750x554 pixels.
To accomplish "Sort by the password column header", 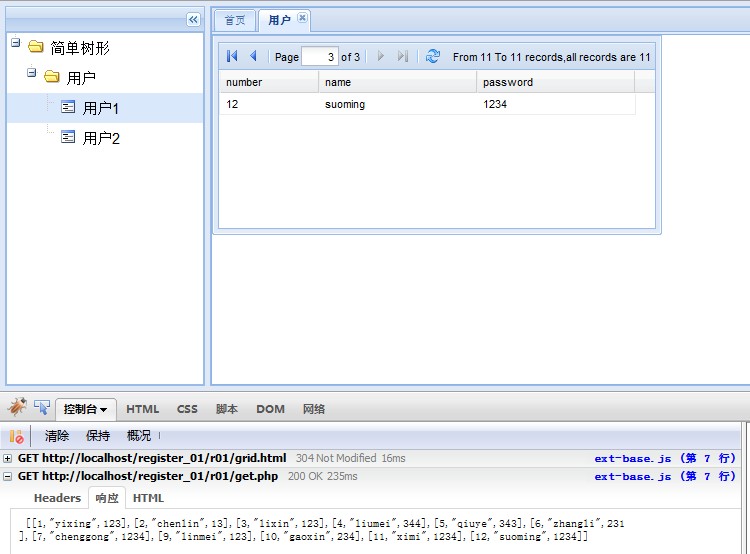I will (555, 82).
